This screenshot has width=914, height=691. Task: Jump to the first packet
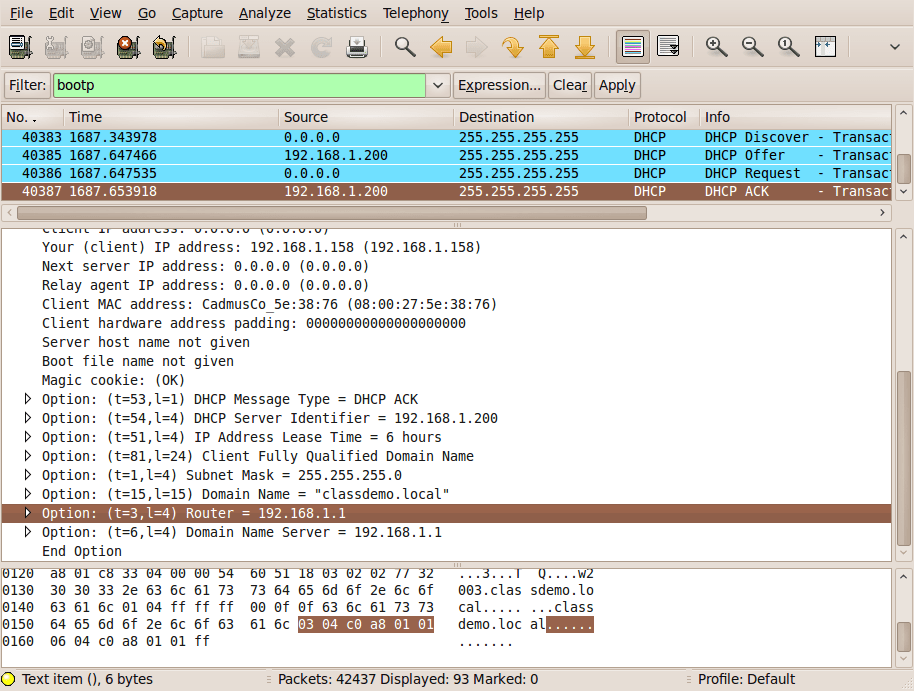[x=549, y=47]
